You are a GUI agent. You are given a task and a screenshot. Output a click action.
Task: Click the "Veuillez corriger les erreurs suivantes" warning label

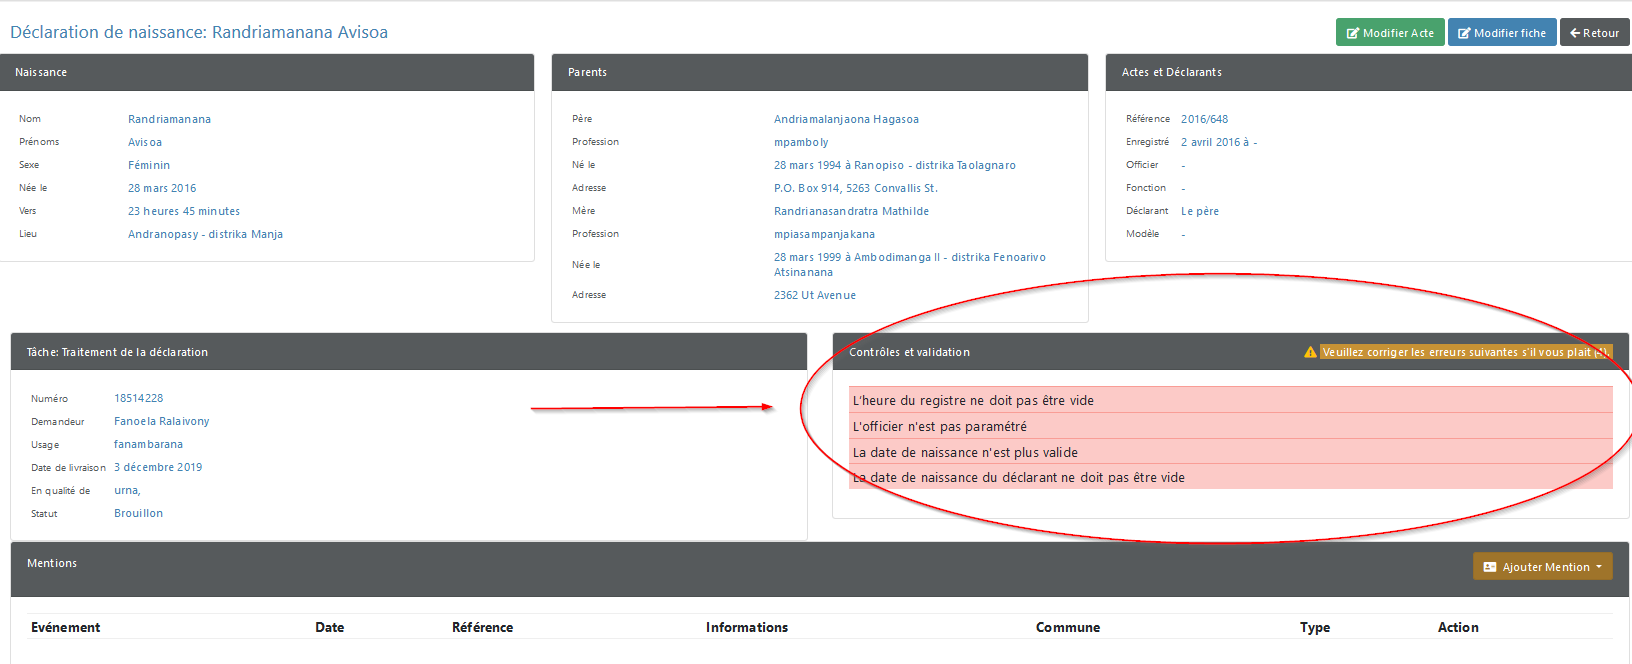pos(1466,352)
